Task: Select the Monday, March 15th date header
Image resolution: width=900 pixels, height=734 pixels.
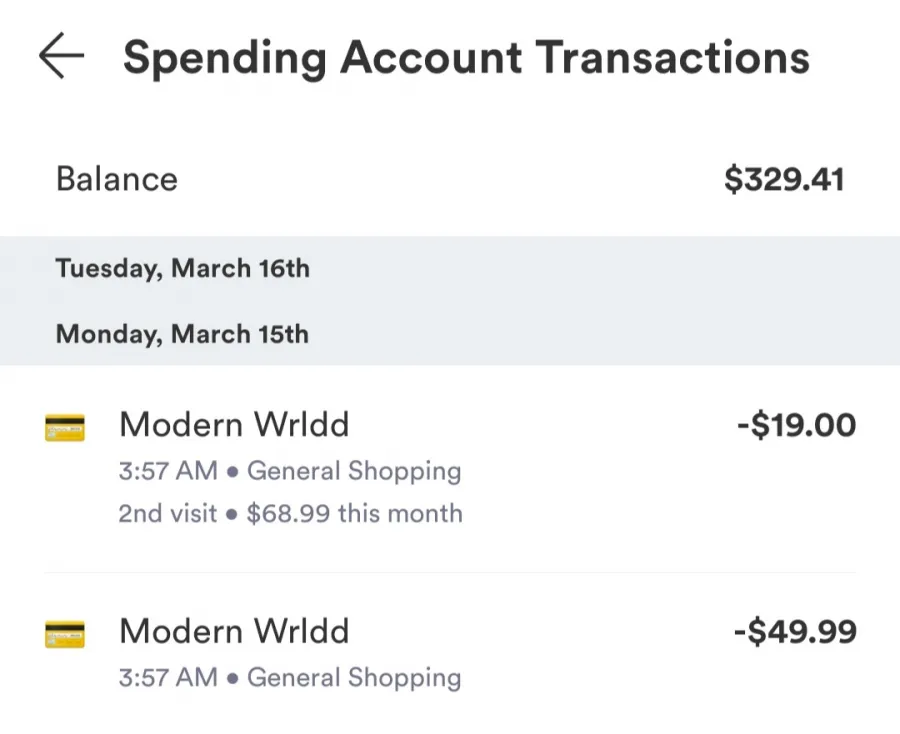Action: [x=183, y=334]
